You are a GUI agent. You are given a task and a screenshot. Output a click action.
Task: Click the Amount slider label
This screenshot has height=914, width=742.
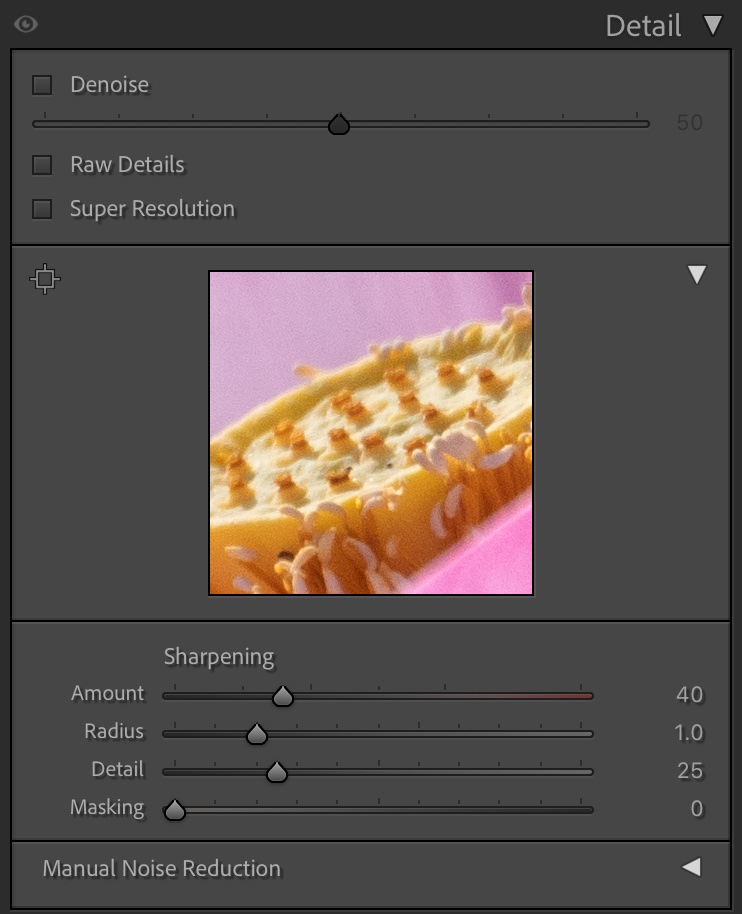click(x=107, y=694)
